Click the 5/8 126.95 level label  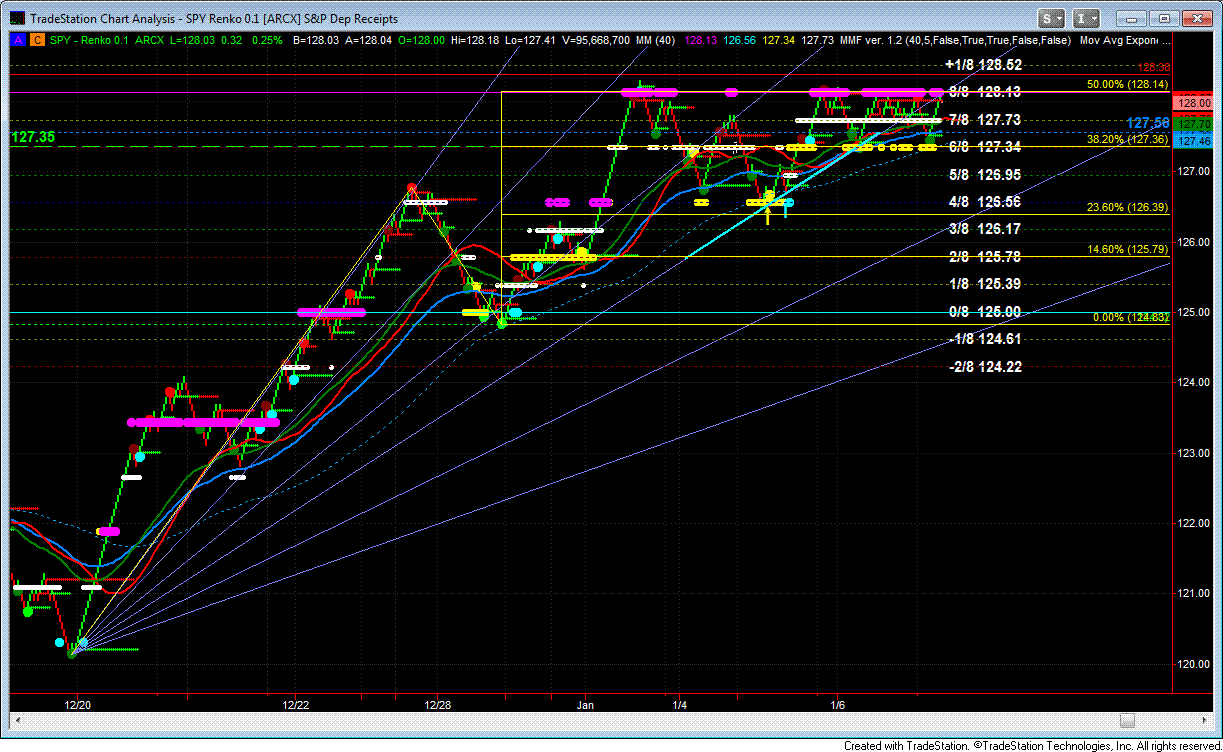pos(985,174)
